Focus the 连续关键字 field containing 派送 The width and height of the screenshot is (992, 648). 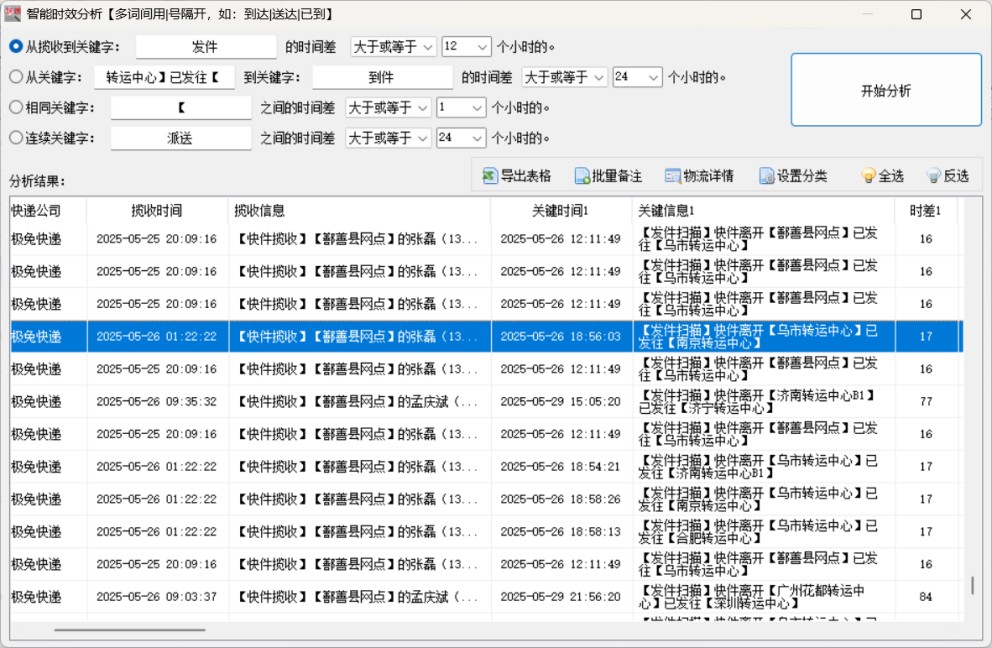(x=181, y=138)
